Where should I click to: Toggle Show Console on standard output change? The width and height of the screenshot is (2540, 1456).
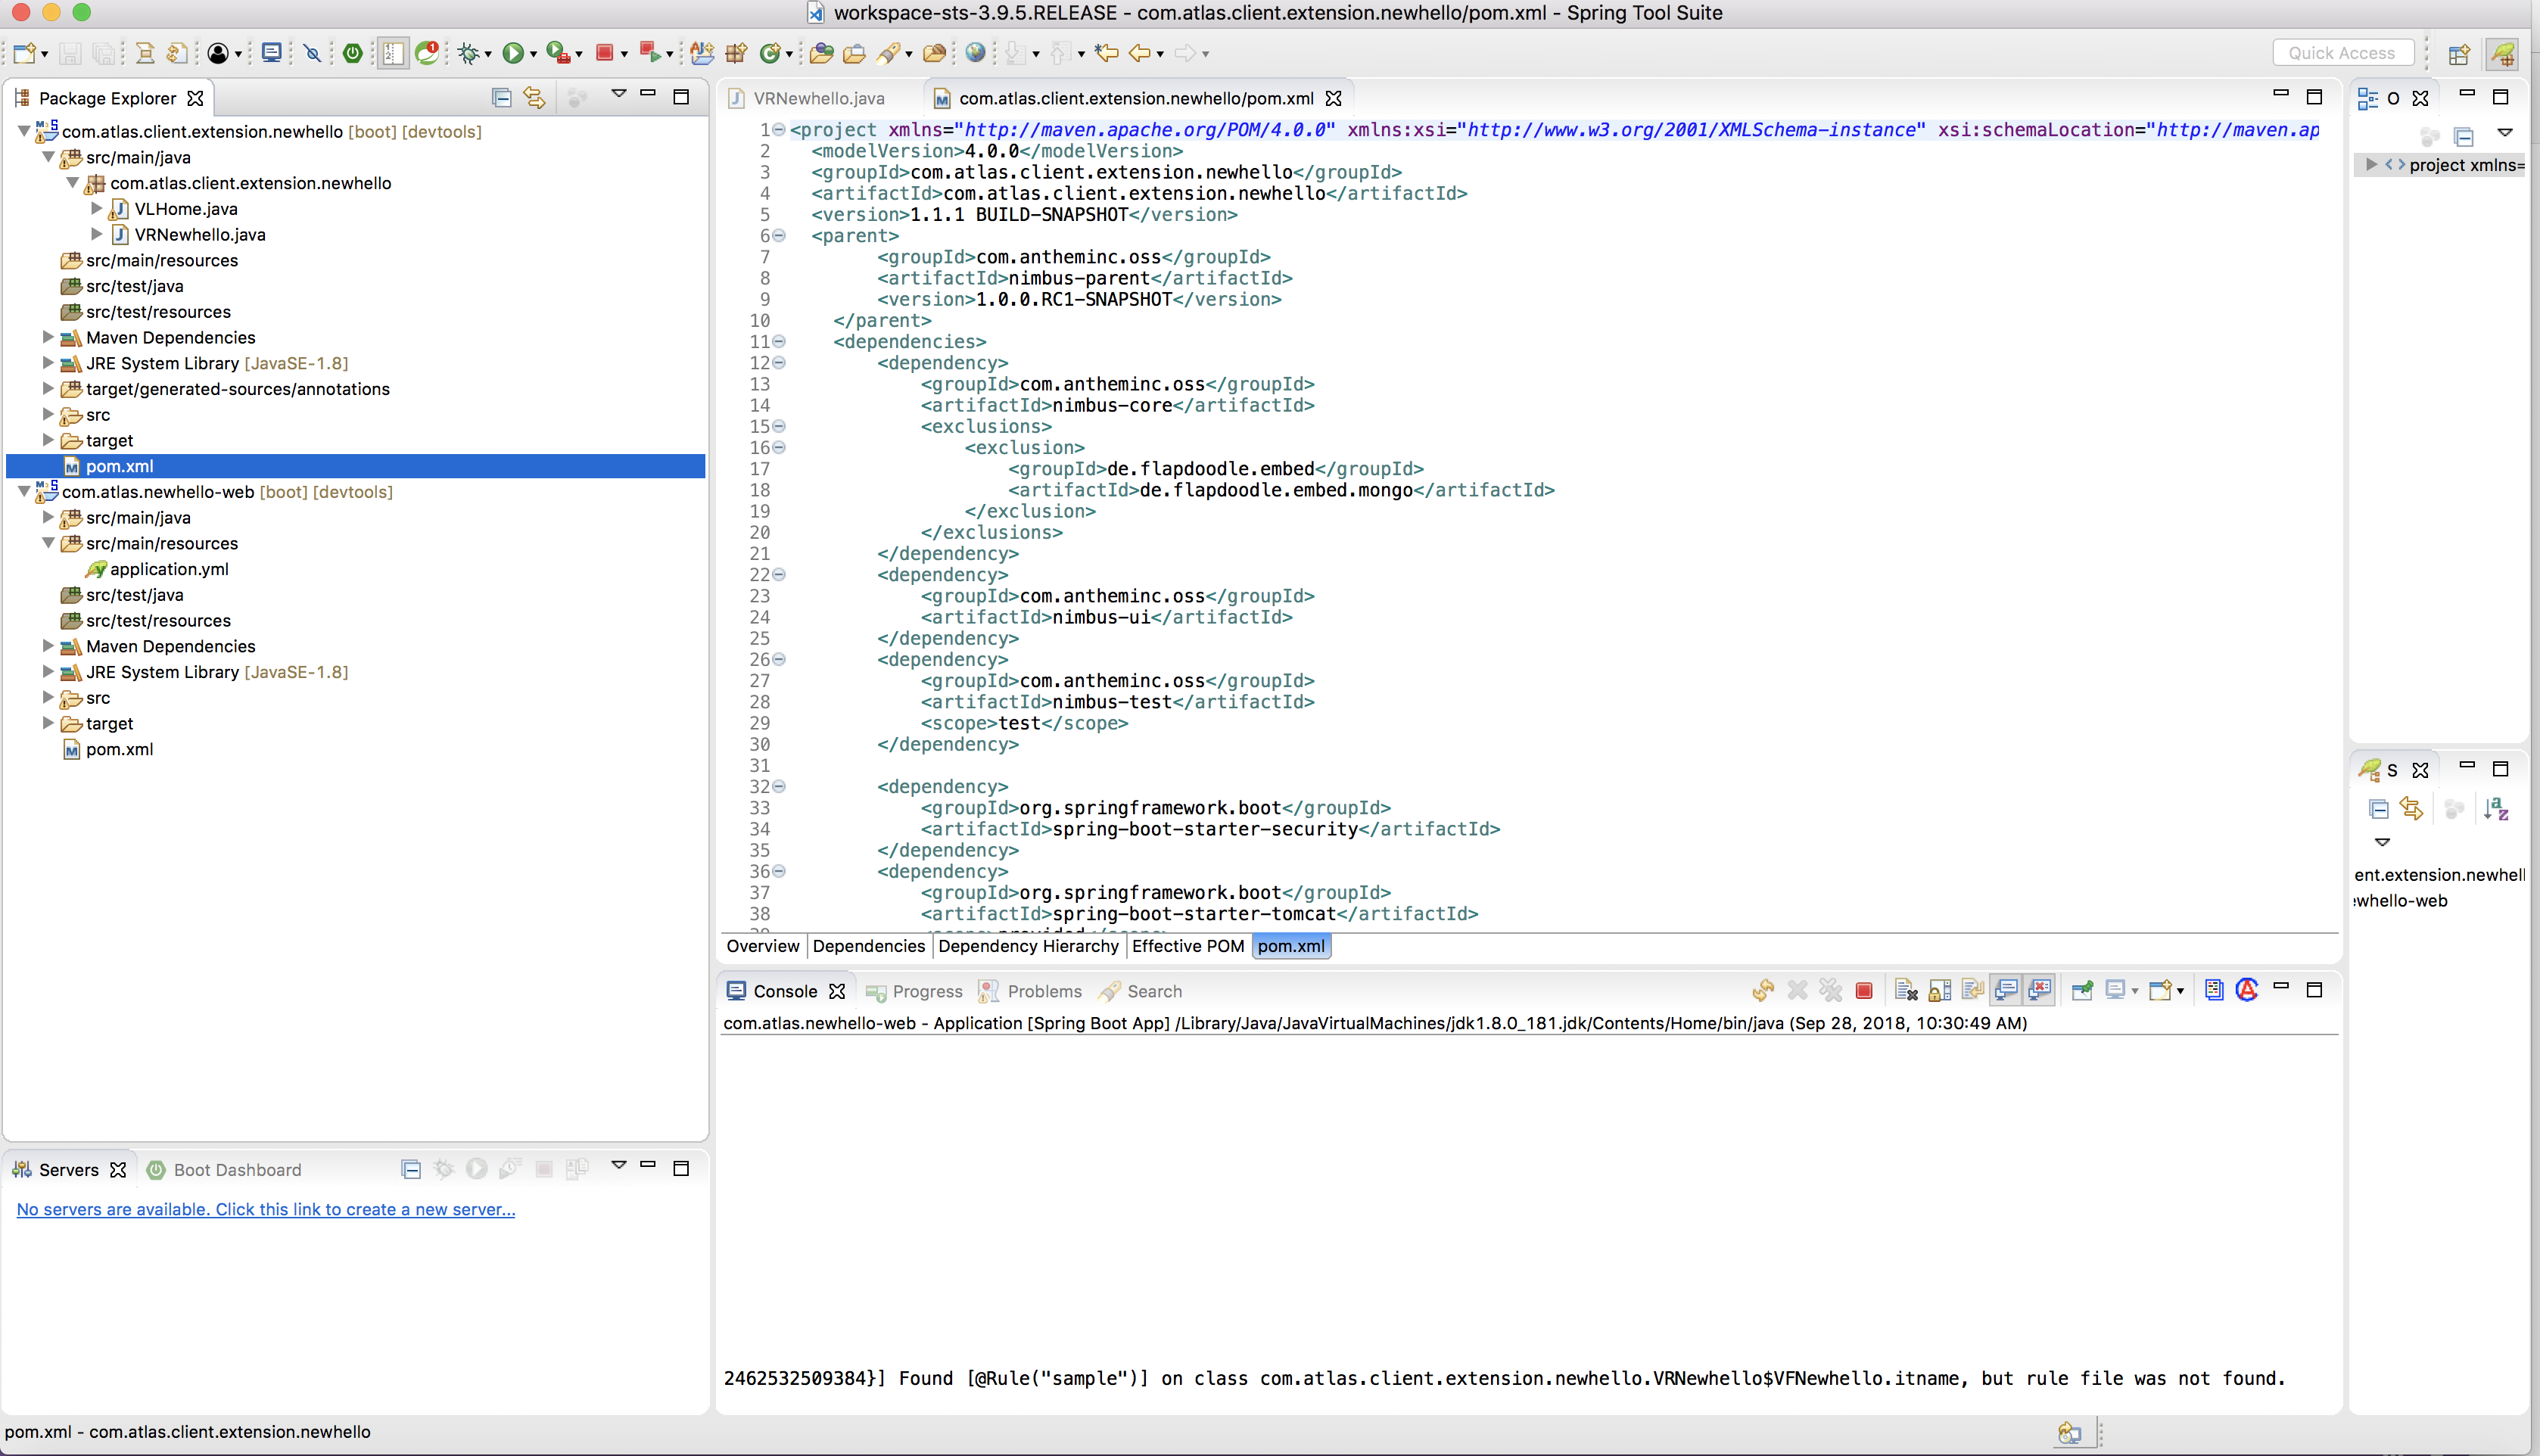[2006, 991]
